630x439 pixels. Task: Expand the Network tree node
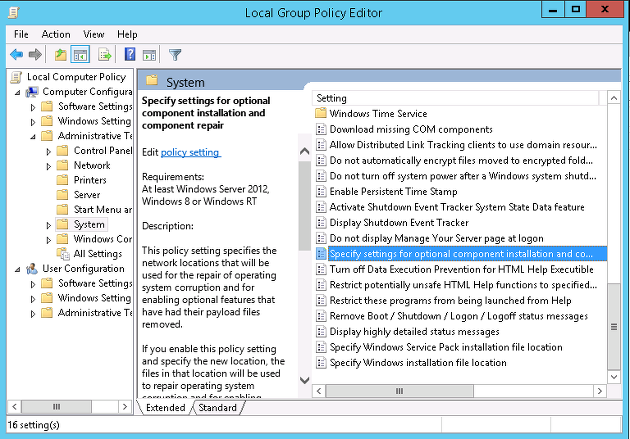[49, 166]
